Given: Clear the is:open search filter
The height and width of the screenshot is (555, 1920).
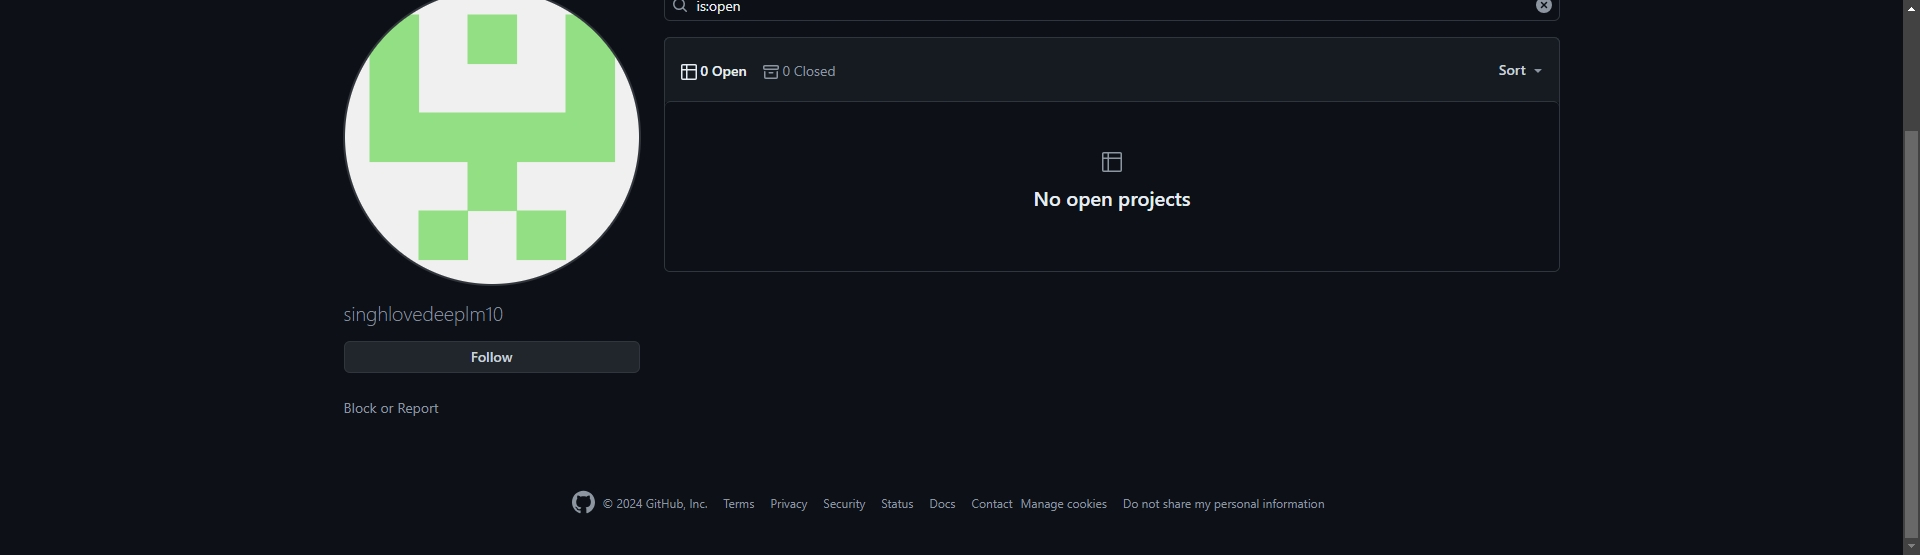Looking at the screenshot, I should point(1544,6).
